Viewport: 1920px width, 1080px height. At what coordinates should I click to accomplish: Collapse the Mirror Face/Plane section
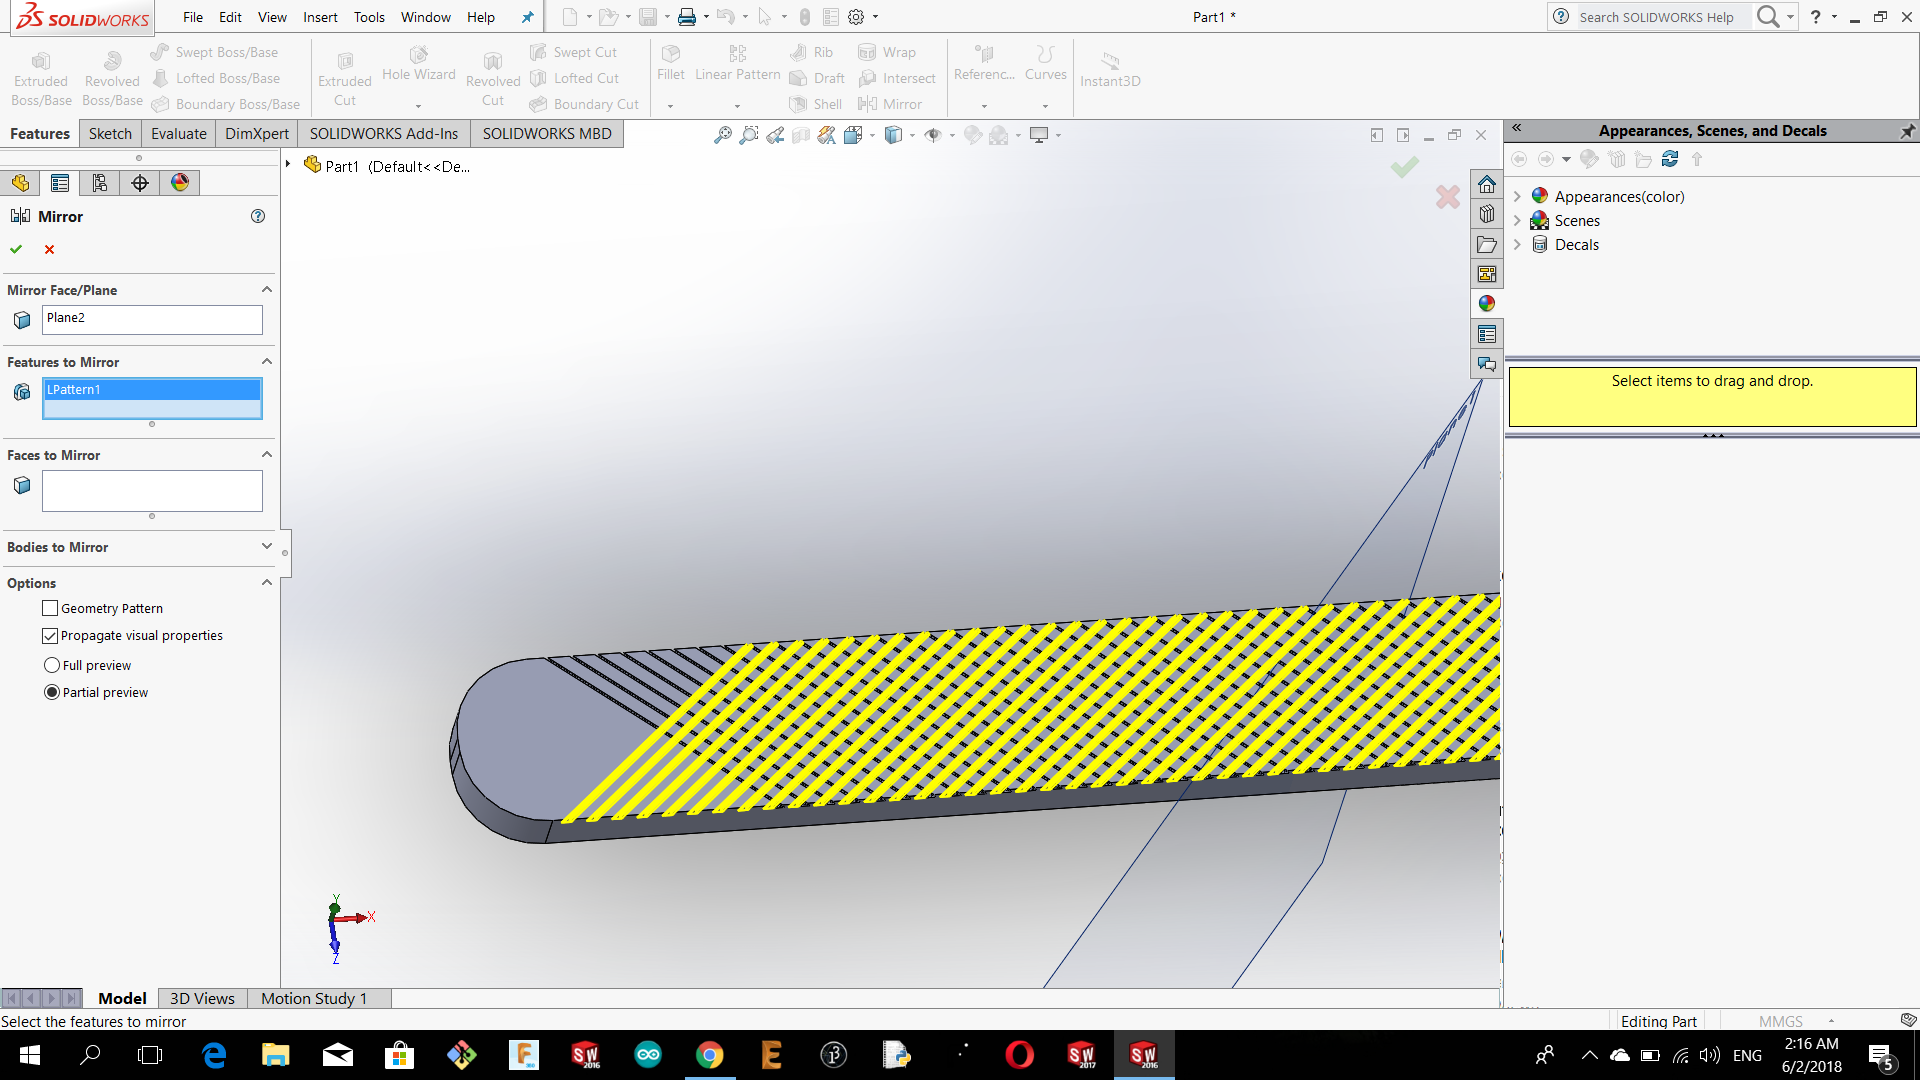[x=267, y=290]
